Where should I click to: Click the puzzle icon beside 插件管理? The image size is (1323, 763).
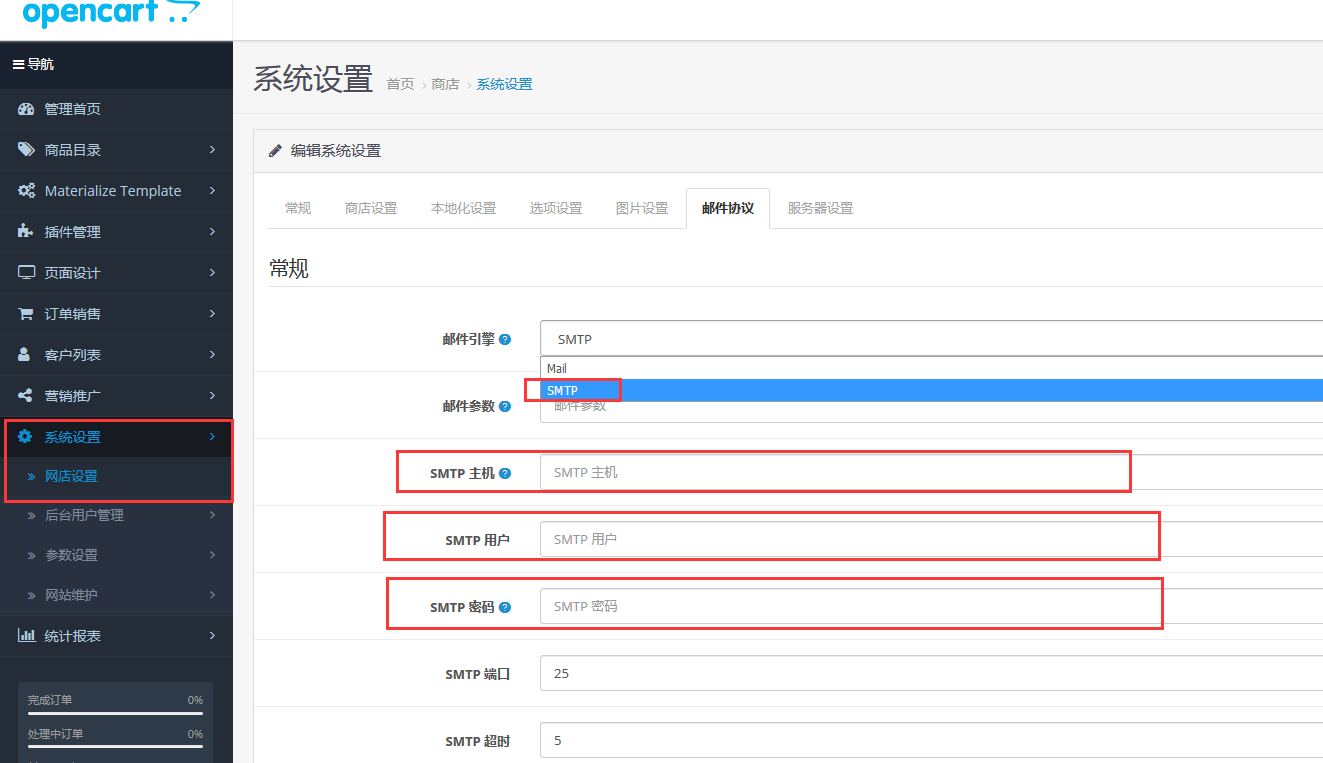click(x=26, y=232)
